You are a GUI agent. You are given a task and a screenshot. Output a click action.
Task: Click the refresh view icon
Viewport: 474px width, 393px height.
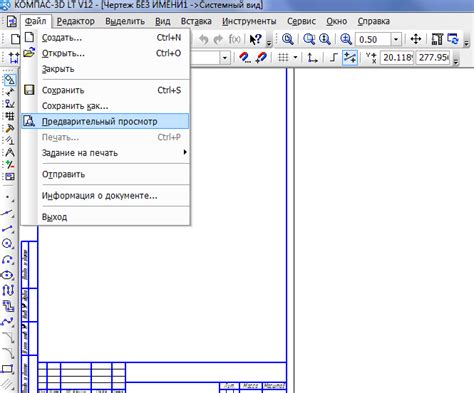pos(453,39)
